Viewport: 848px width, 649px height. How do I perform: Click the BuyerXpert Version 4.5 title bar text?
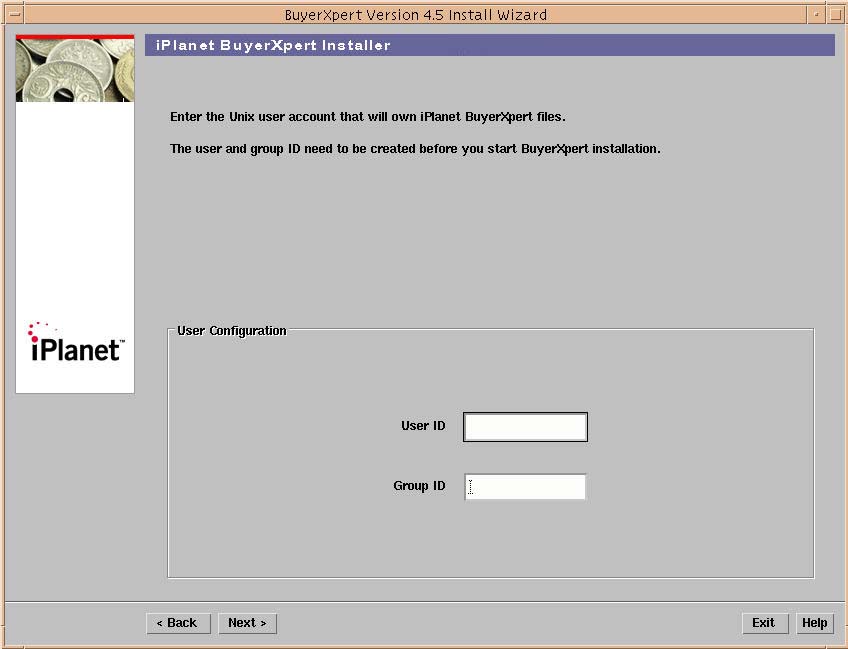pyautogui.click(x=415, y=15)
